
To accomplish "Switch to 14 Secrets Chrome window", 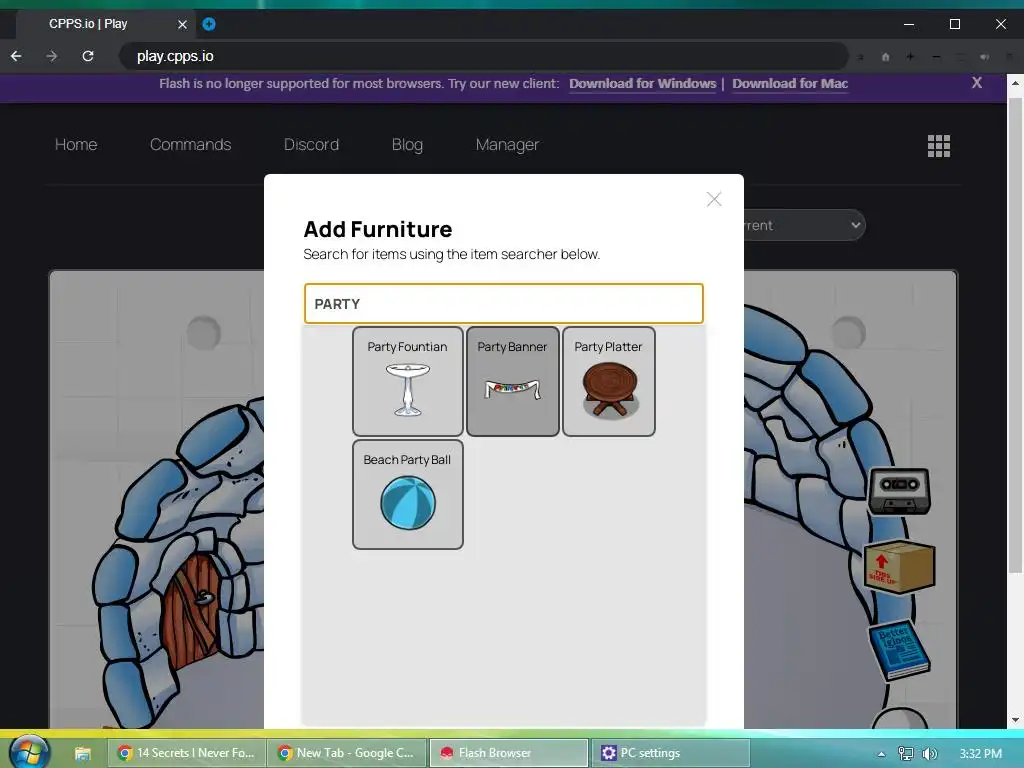I will coord(186,753).
